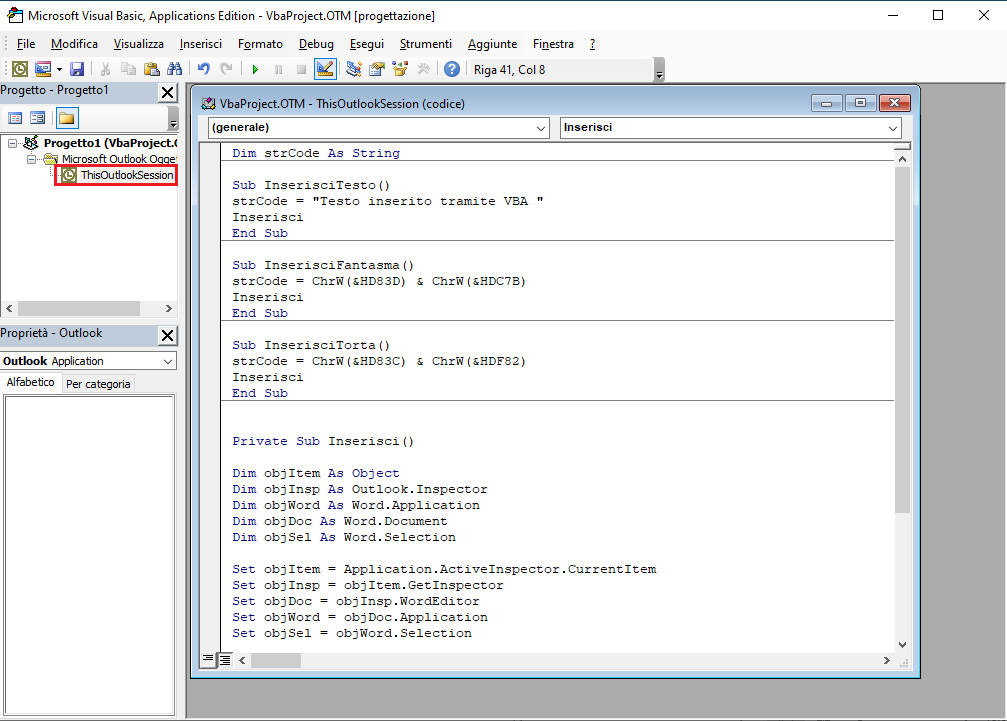Open the Esegui menu
The width and height of the screenshot is (1007, 721).
point(367,44)
